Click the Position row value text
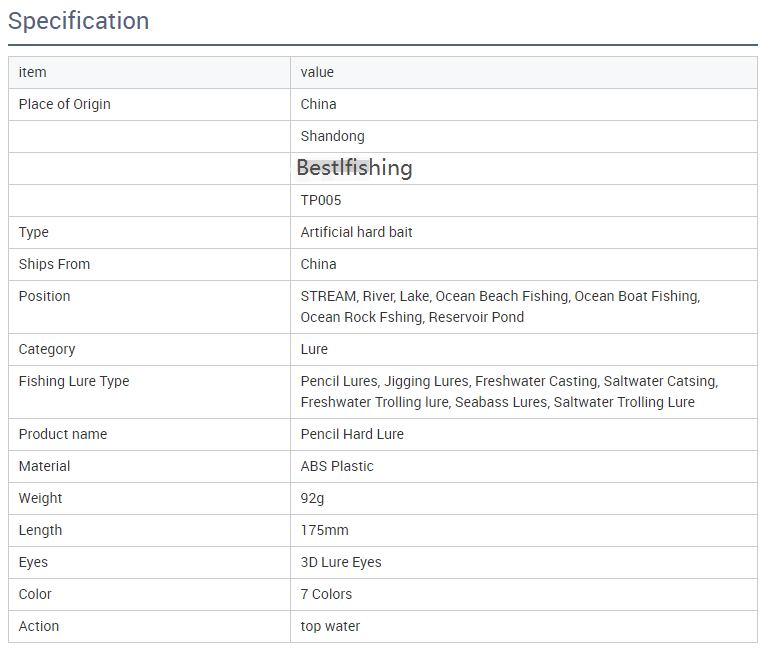Viewport: 767px width, 654px height. (x=500, y=307)
